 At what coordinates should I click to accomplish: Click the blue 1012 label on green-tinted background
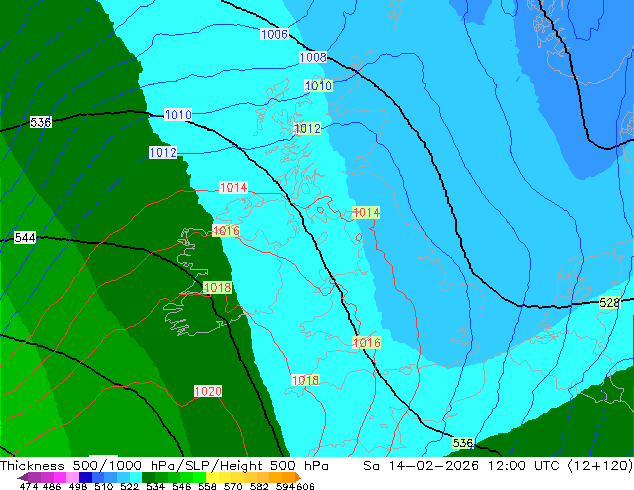click(308, 129)
